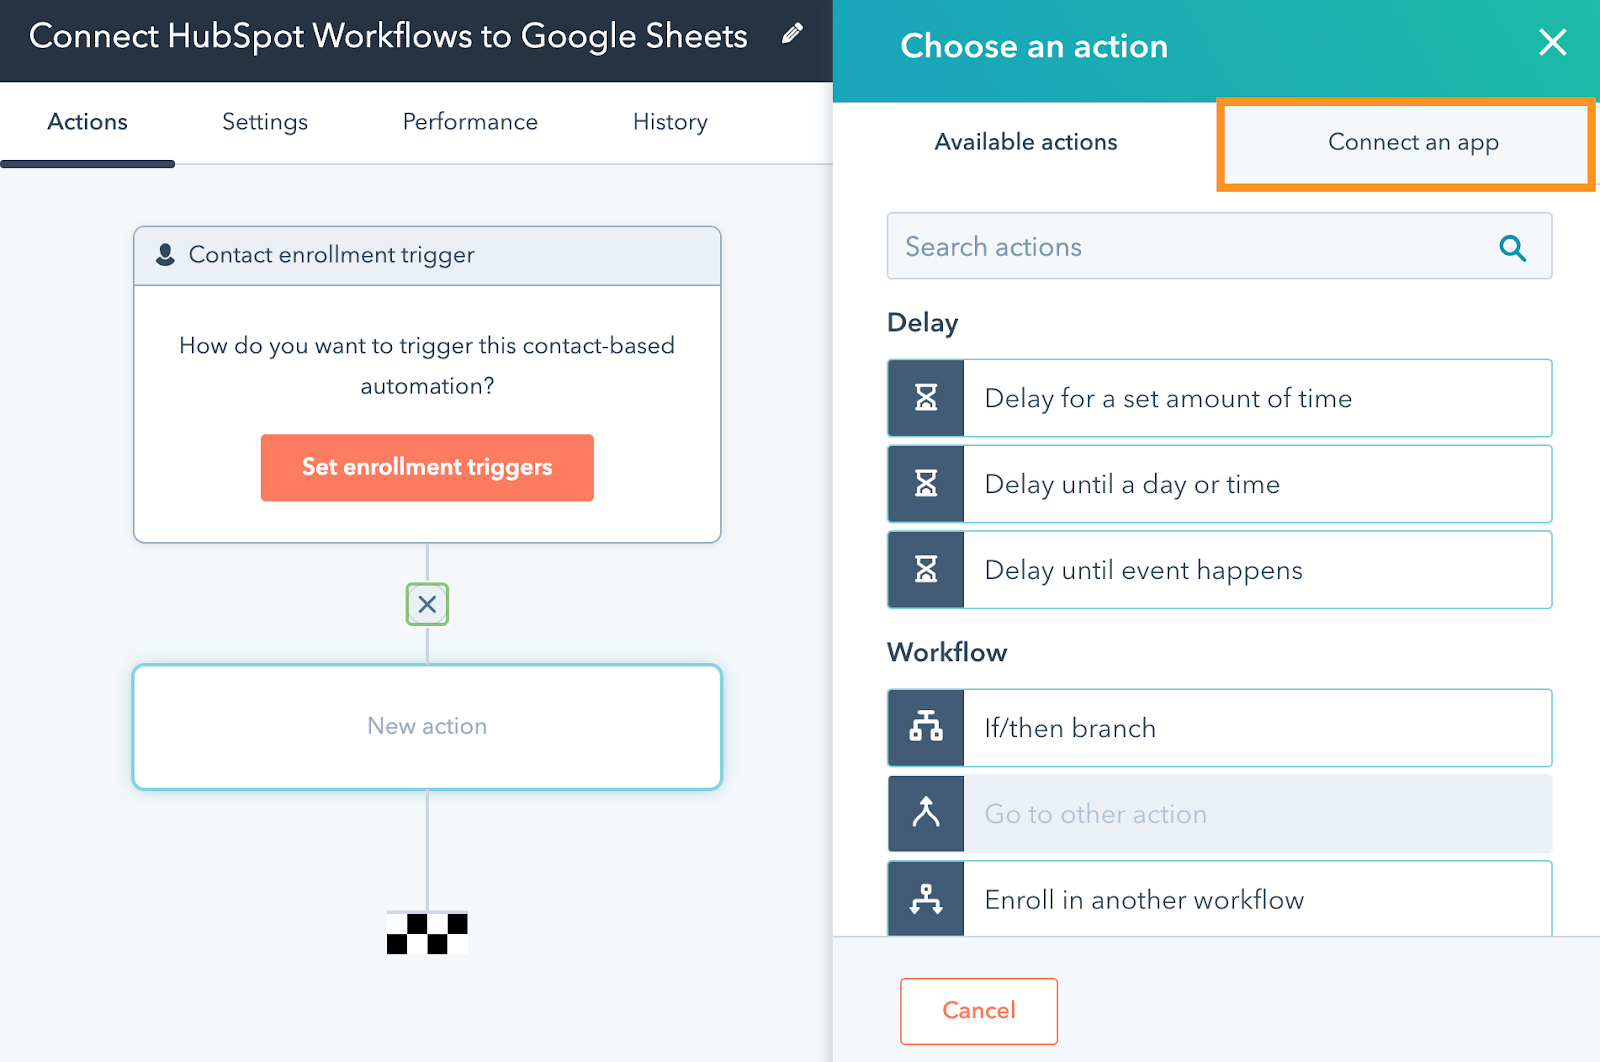Click the contact icon on the enrollment trigger
This screenshot has width=1600, height=1062.
[165, 255]
